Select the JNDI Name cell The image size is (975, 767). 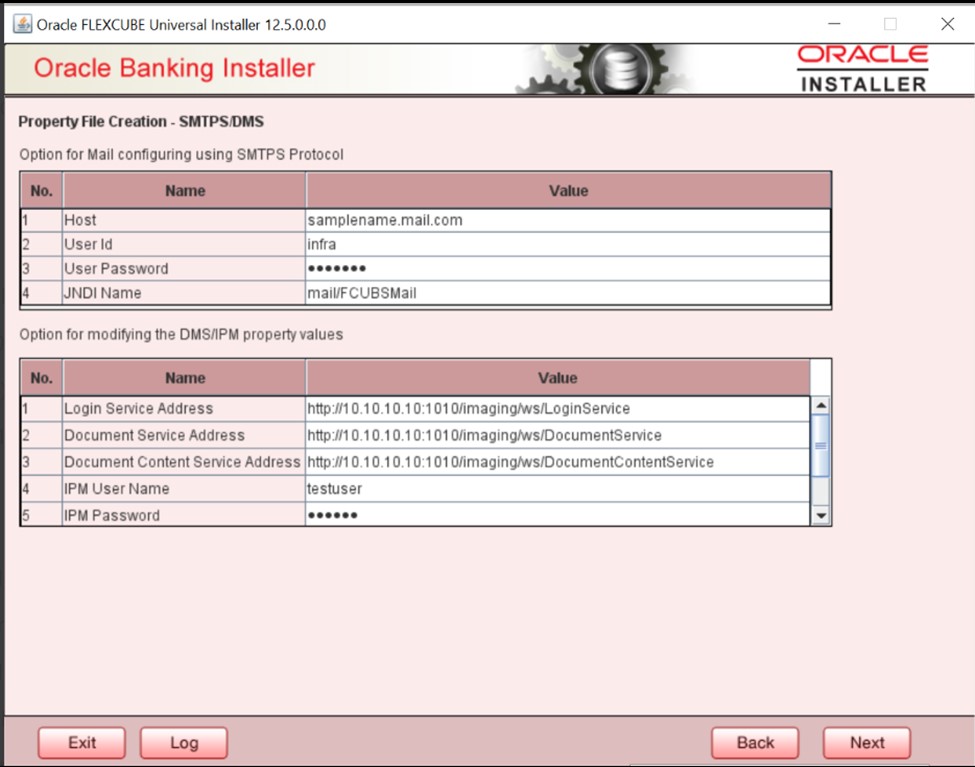click(x=183, y=293)
